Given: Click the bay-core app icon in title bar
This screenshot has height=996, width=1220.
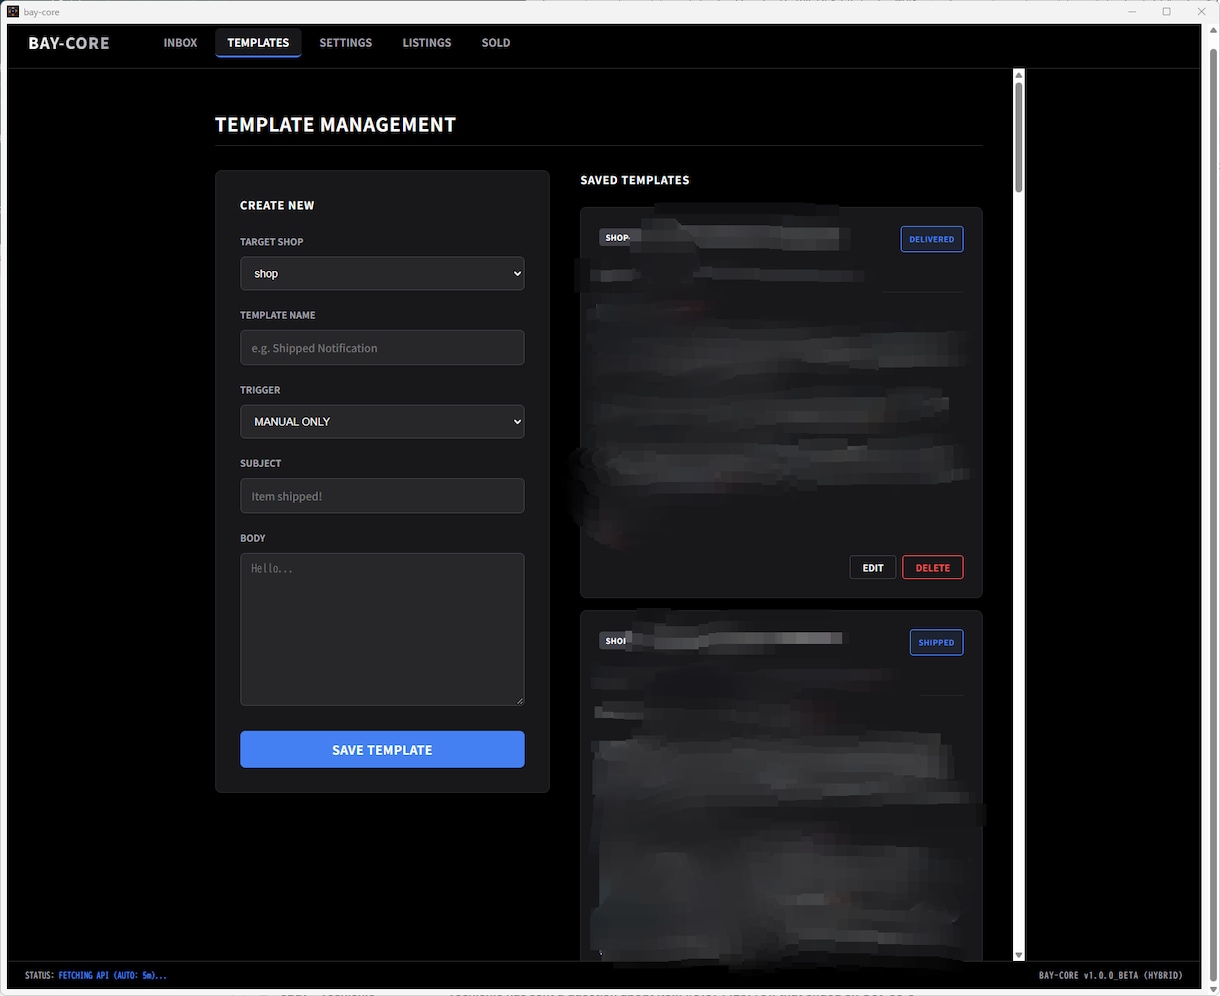Looking at the screenshot, I should click(13, 12).
